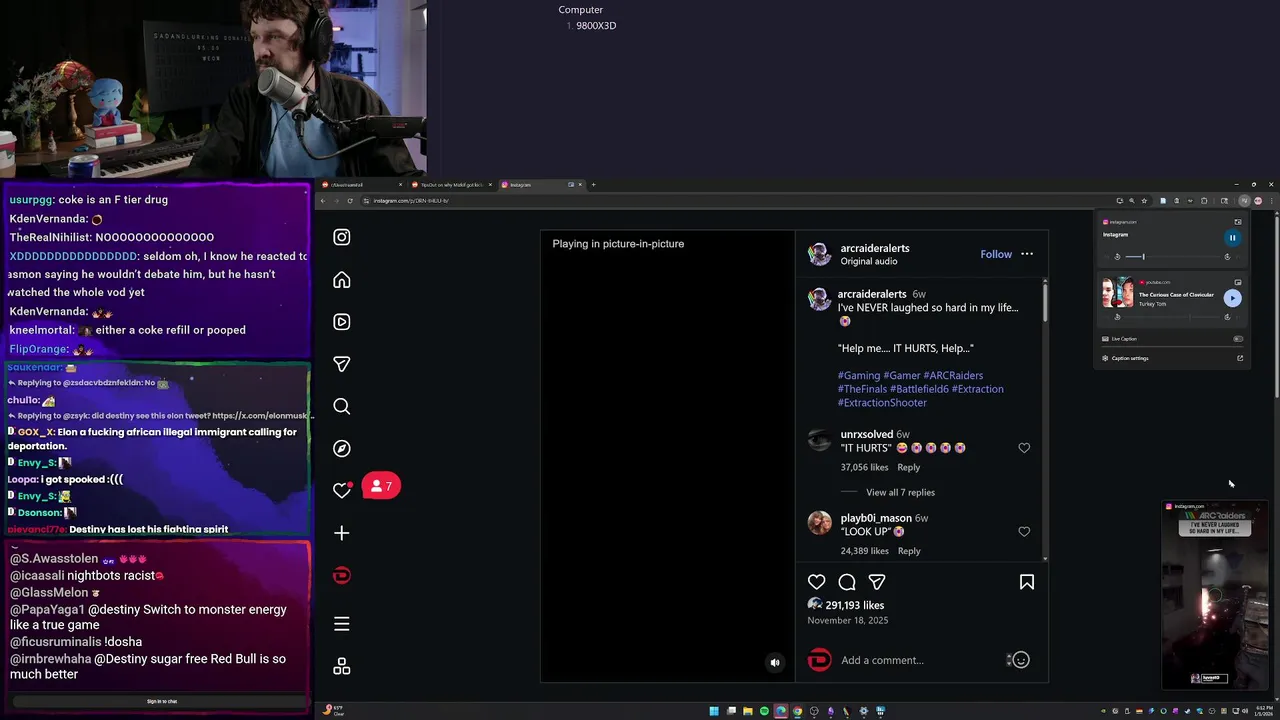The image size is (1280, 720).
Task: Open emoji picker in comment box
Action: tap(1020, 660)
